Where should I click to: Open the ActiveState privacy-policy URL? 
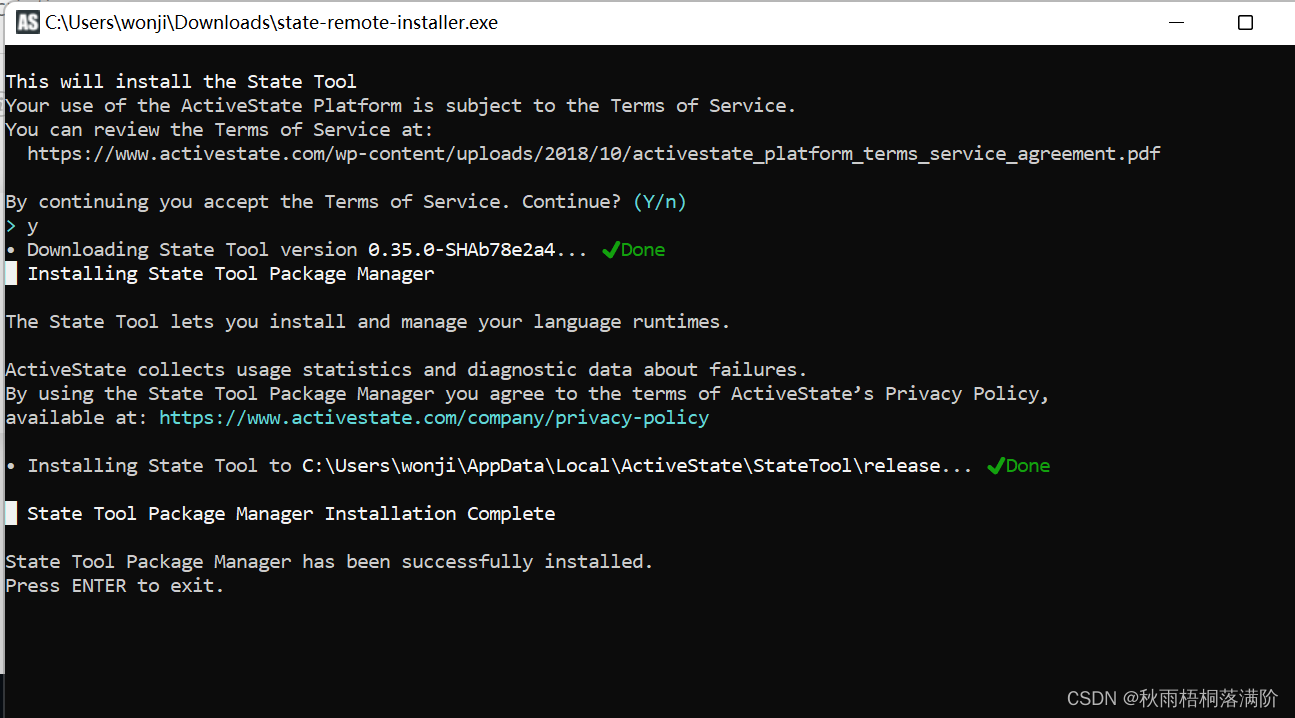[x=434, y=418]
